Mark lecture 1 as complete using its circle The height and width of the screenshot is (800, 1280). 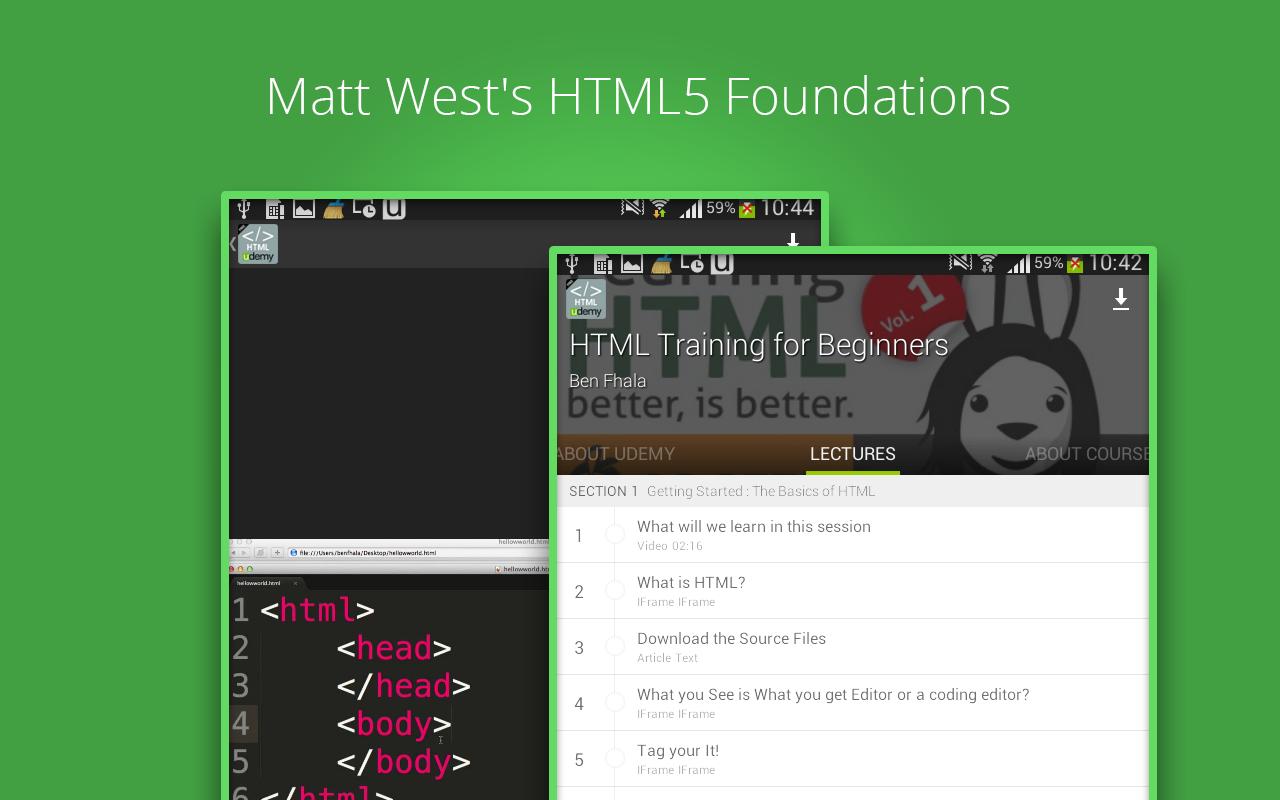617,534
